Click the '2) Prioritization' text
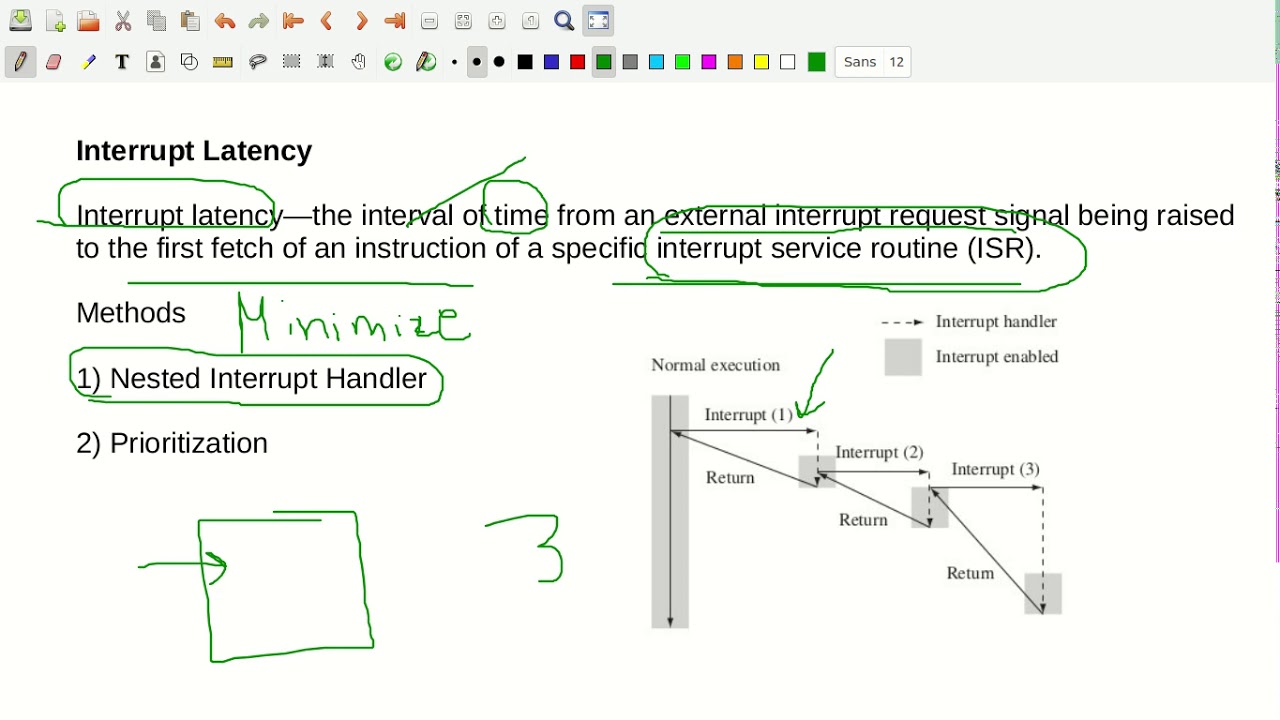The width and height of the screenshot is (1280, 720). click(x=172, y=444)
